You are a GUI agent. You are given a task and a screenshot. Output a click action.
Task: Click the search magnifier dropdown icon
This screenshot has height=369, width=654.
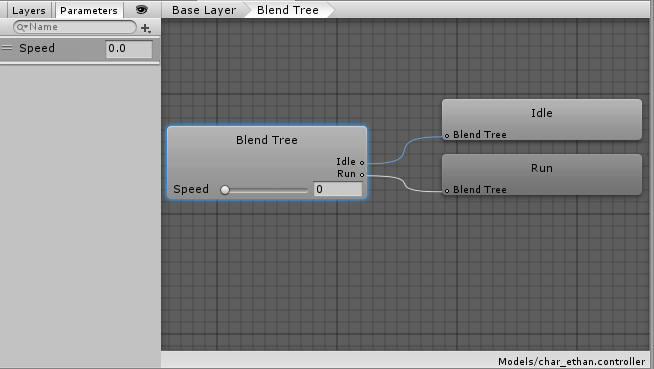pos(22,28)
